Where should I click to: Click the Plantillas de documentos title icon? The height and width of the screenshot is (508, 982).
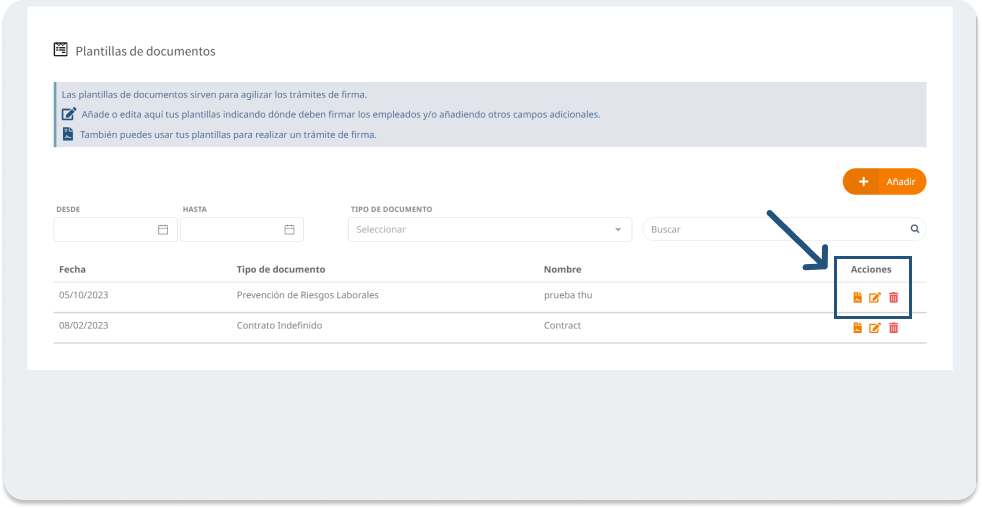[x=61, y=49]
